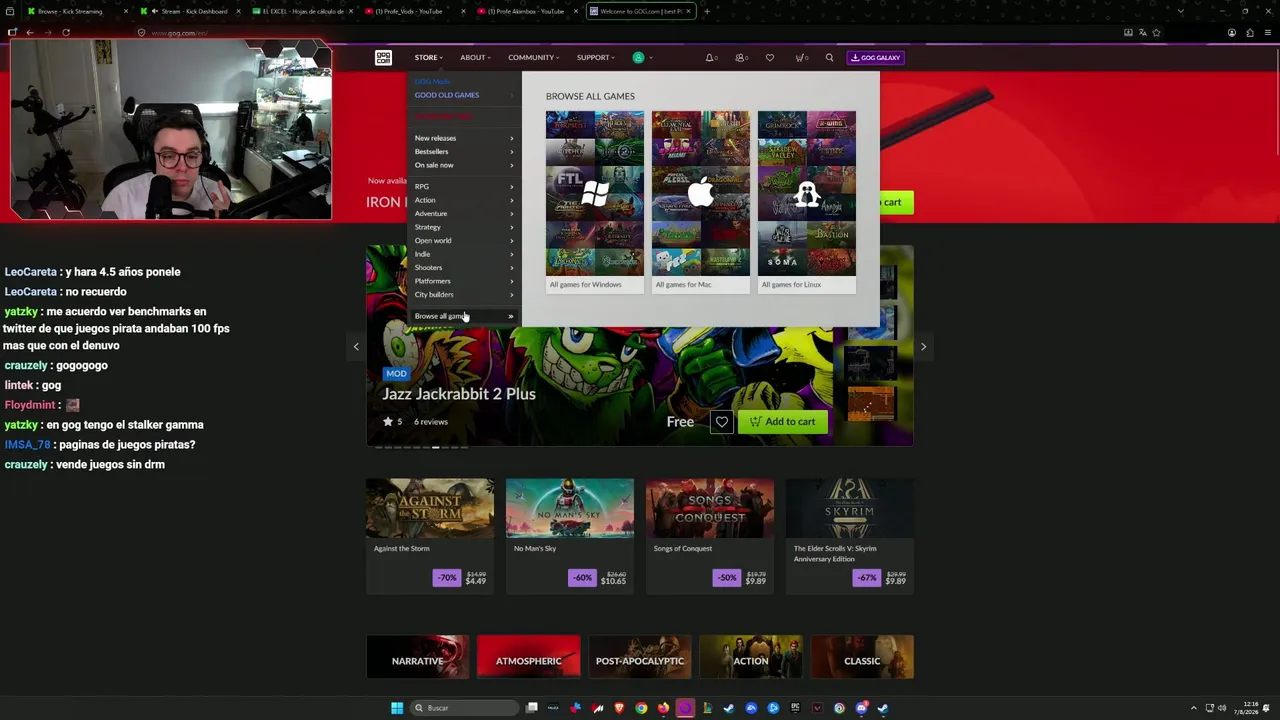Switch to the EXCEL spreadsheet browser tab
Image resolution: width=1280 pixels, height=720 pixels.
click(x=301, y=12)
